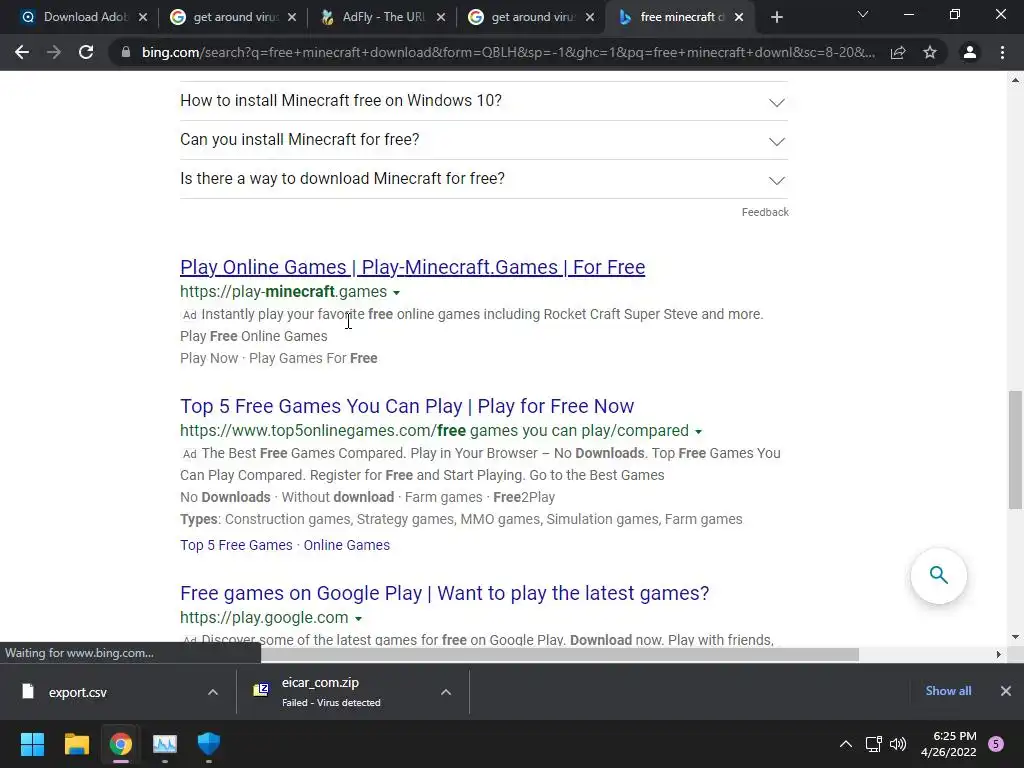
Task: Open the export.csv download item
Action: click(104, 692)
